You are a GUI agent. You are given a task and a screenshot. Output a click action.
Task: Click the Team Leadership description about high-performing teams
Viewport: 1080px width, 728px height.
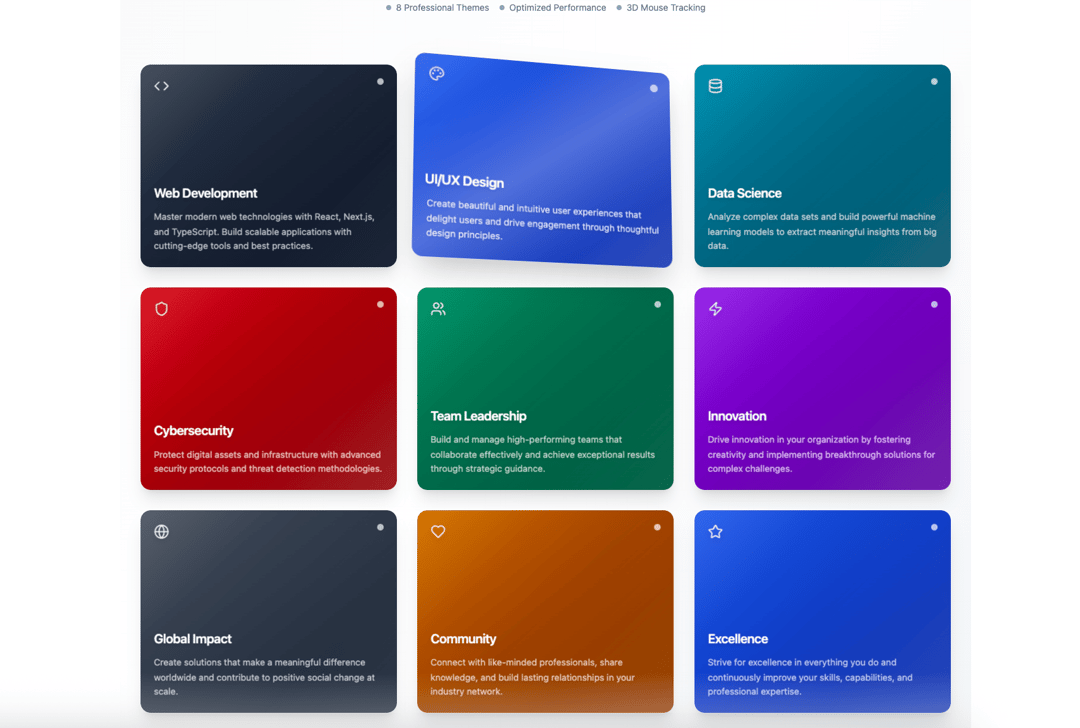(x=543, y=454)
